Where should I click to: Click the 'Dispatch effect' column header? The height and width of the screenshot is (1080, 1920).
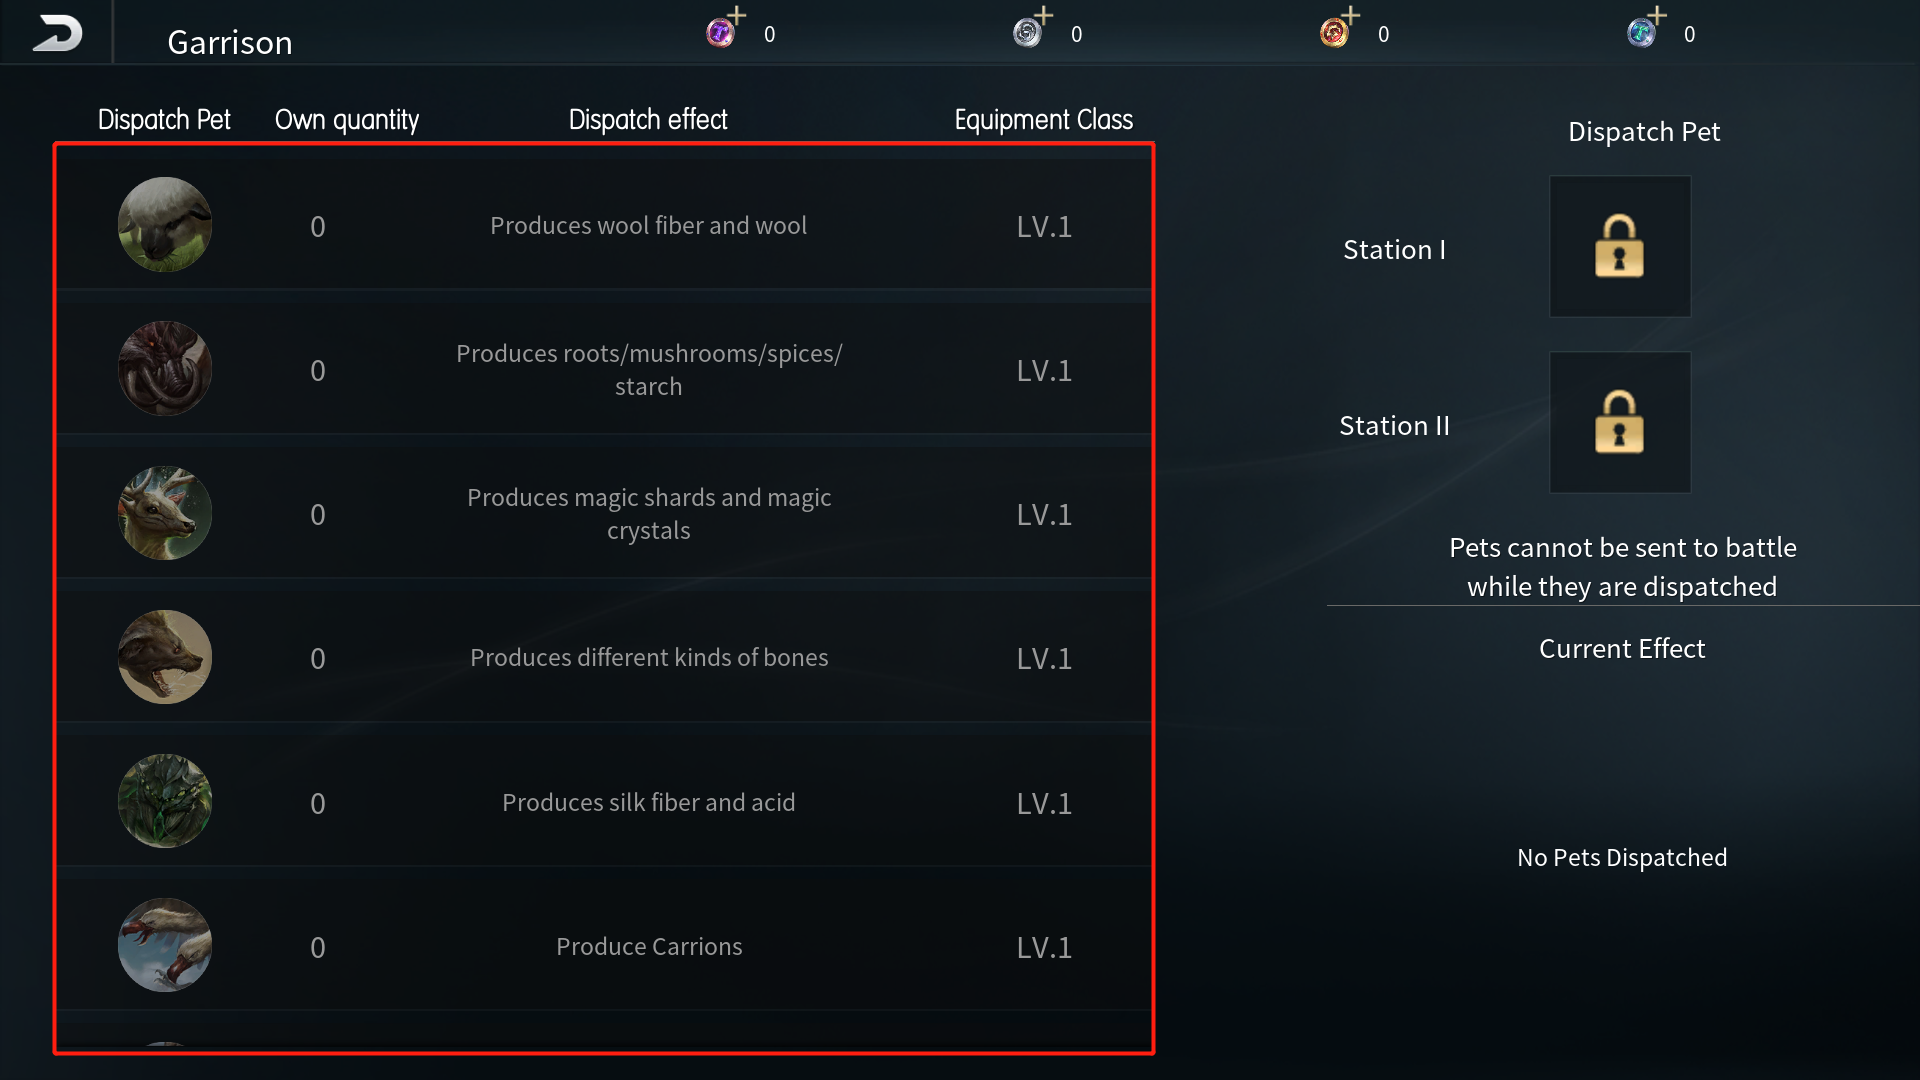coord(648,120)
